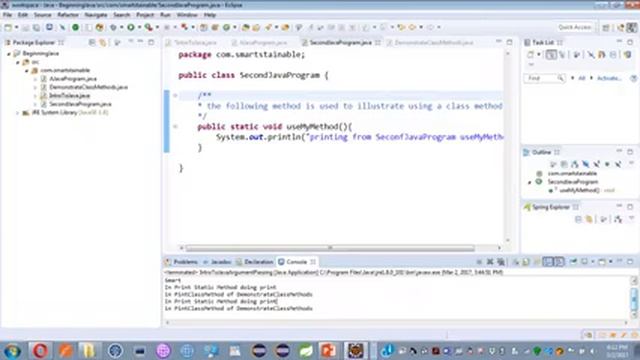
Task: Click the New Task icon in Task List
Action: 530,54
